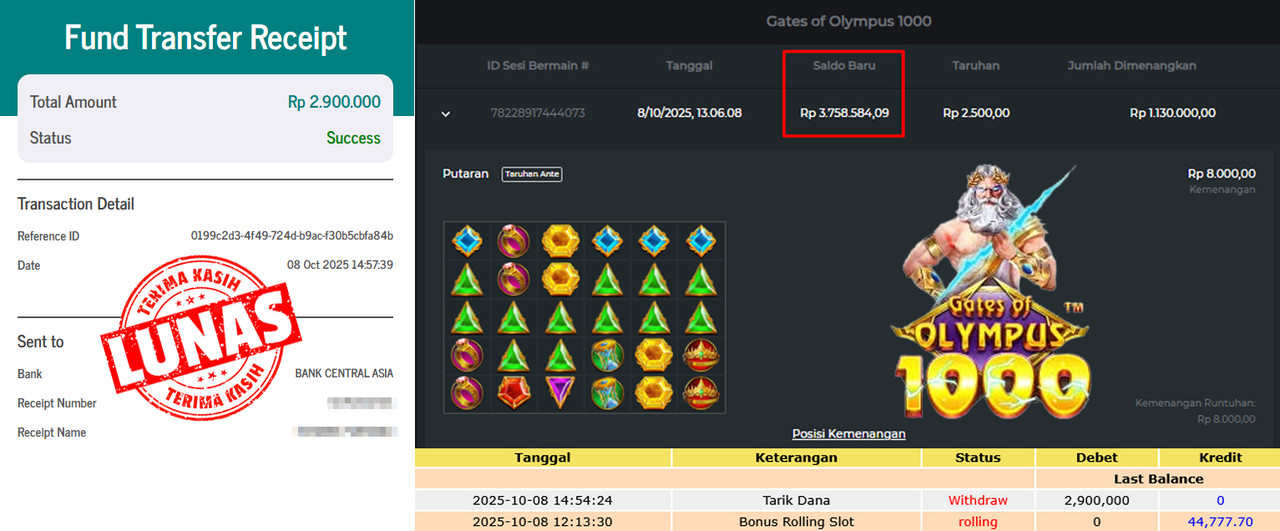This screenshot has width=1280, height=531.
Task: Select the Rp 8.000,00 Kemenangan amount
Action: point(1221,173)
